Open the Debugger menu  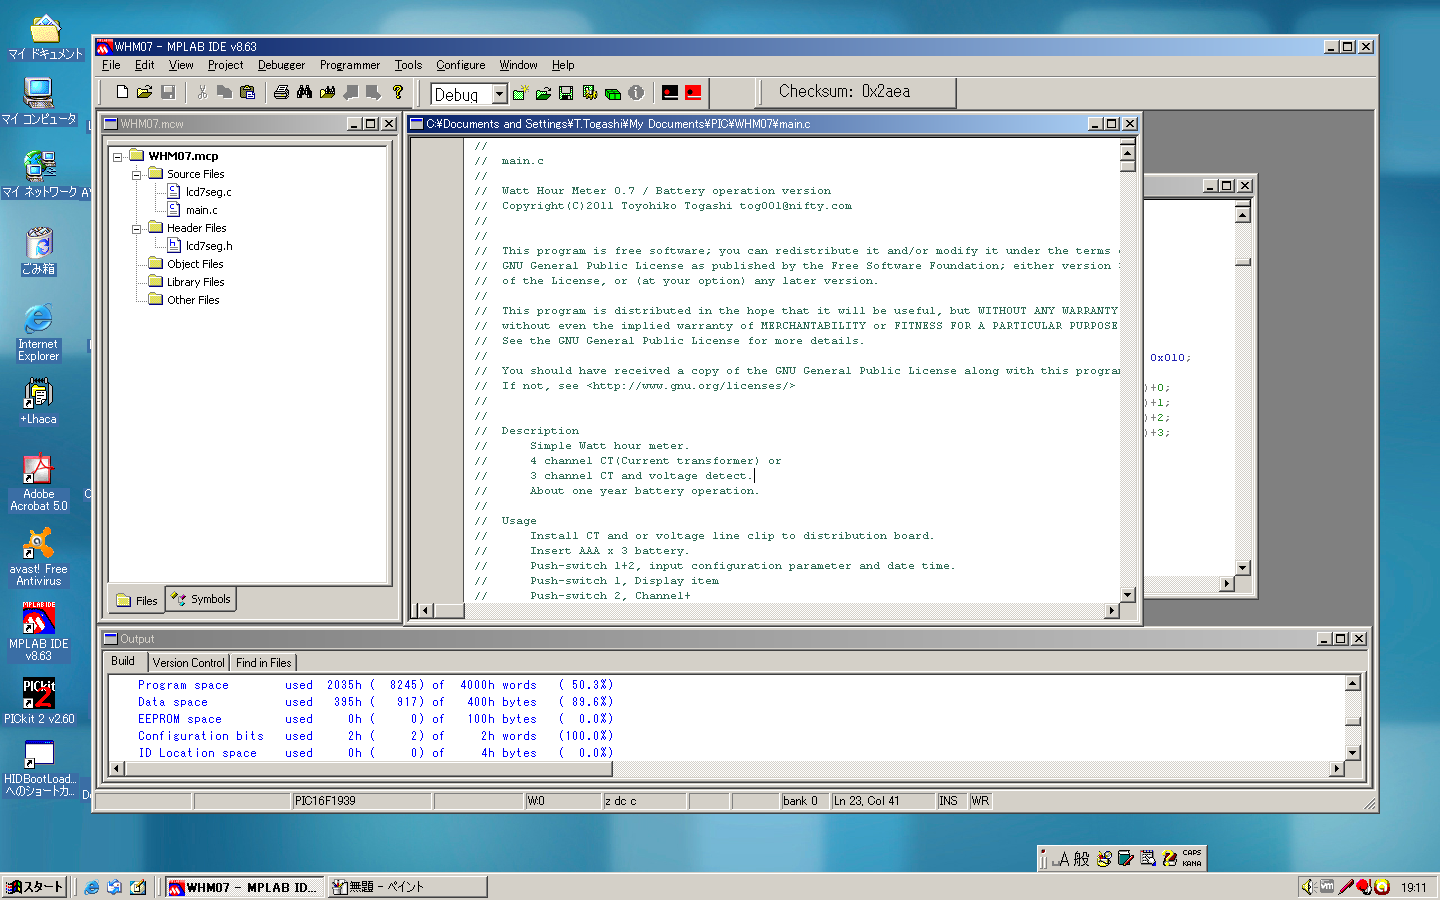coord(281,65)
